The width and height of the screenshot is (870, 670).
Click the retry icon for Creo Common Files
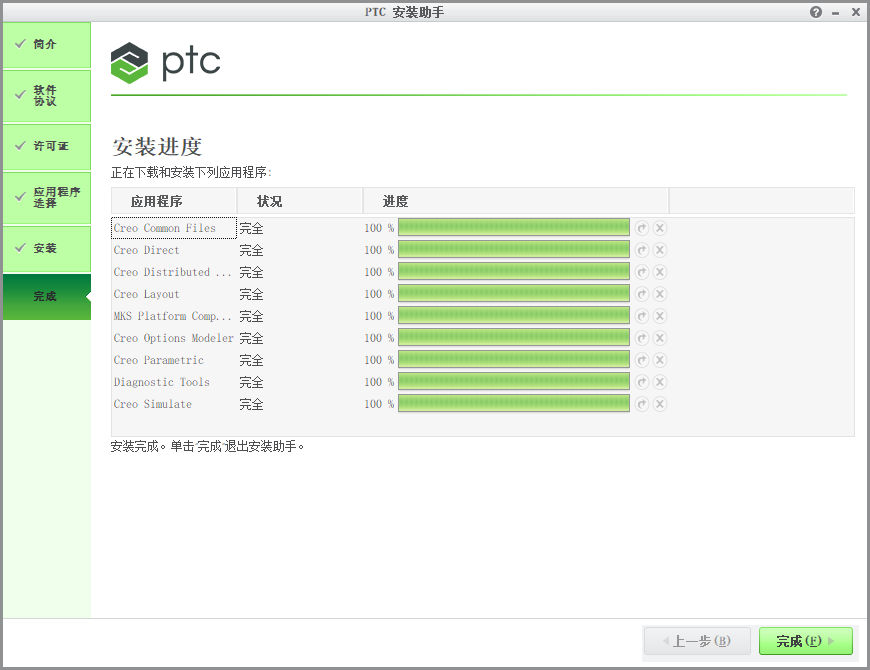(642, 228)
